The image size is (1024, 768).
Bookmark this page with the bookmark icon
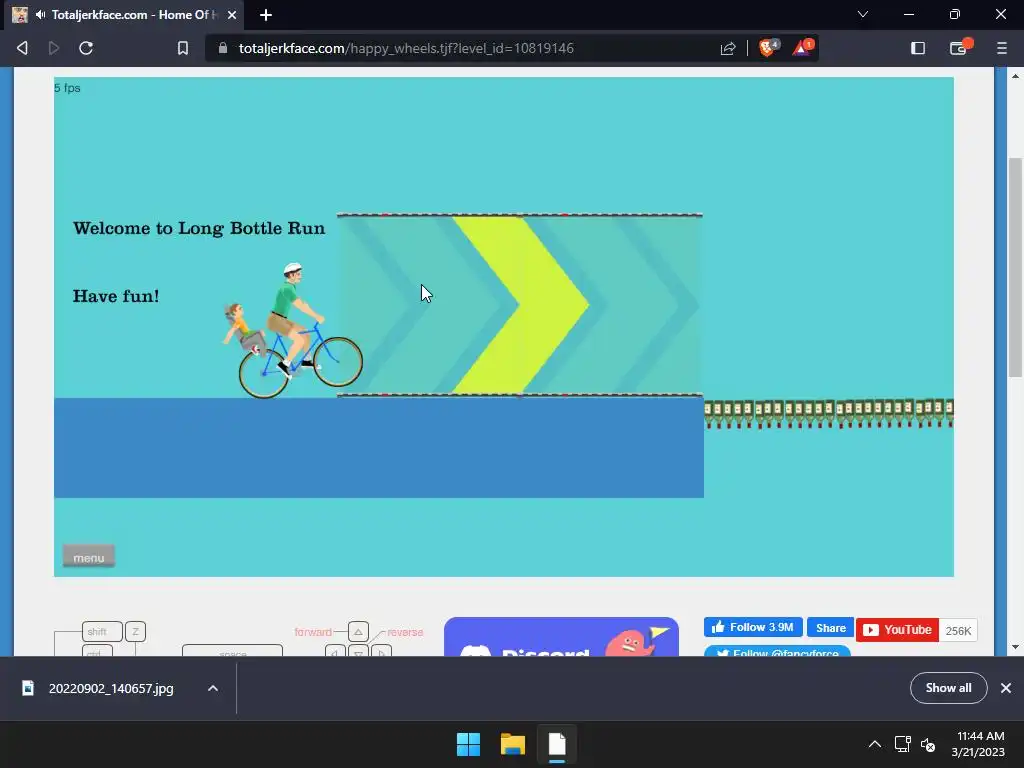click(183, 48)
